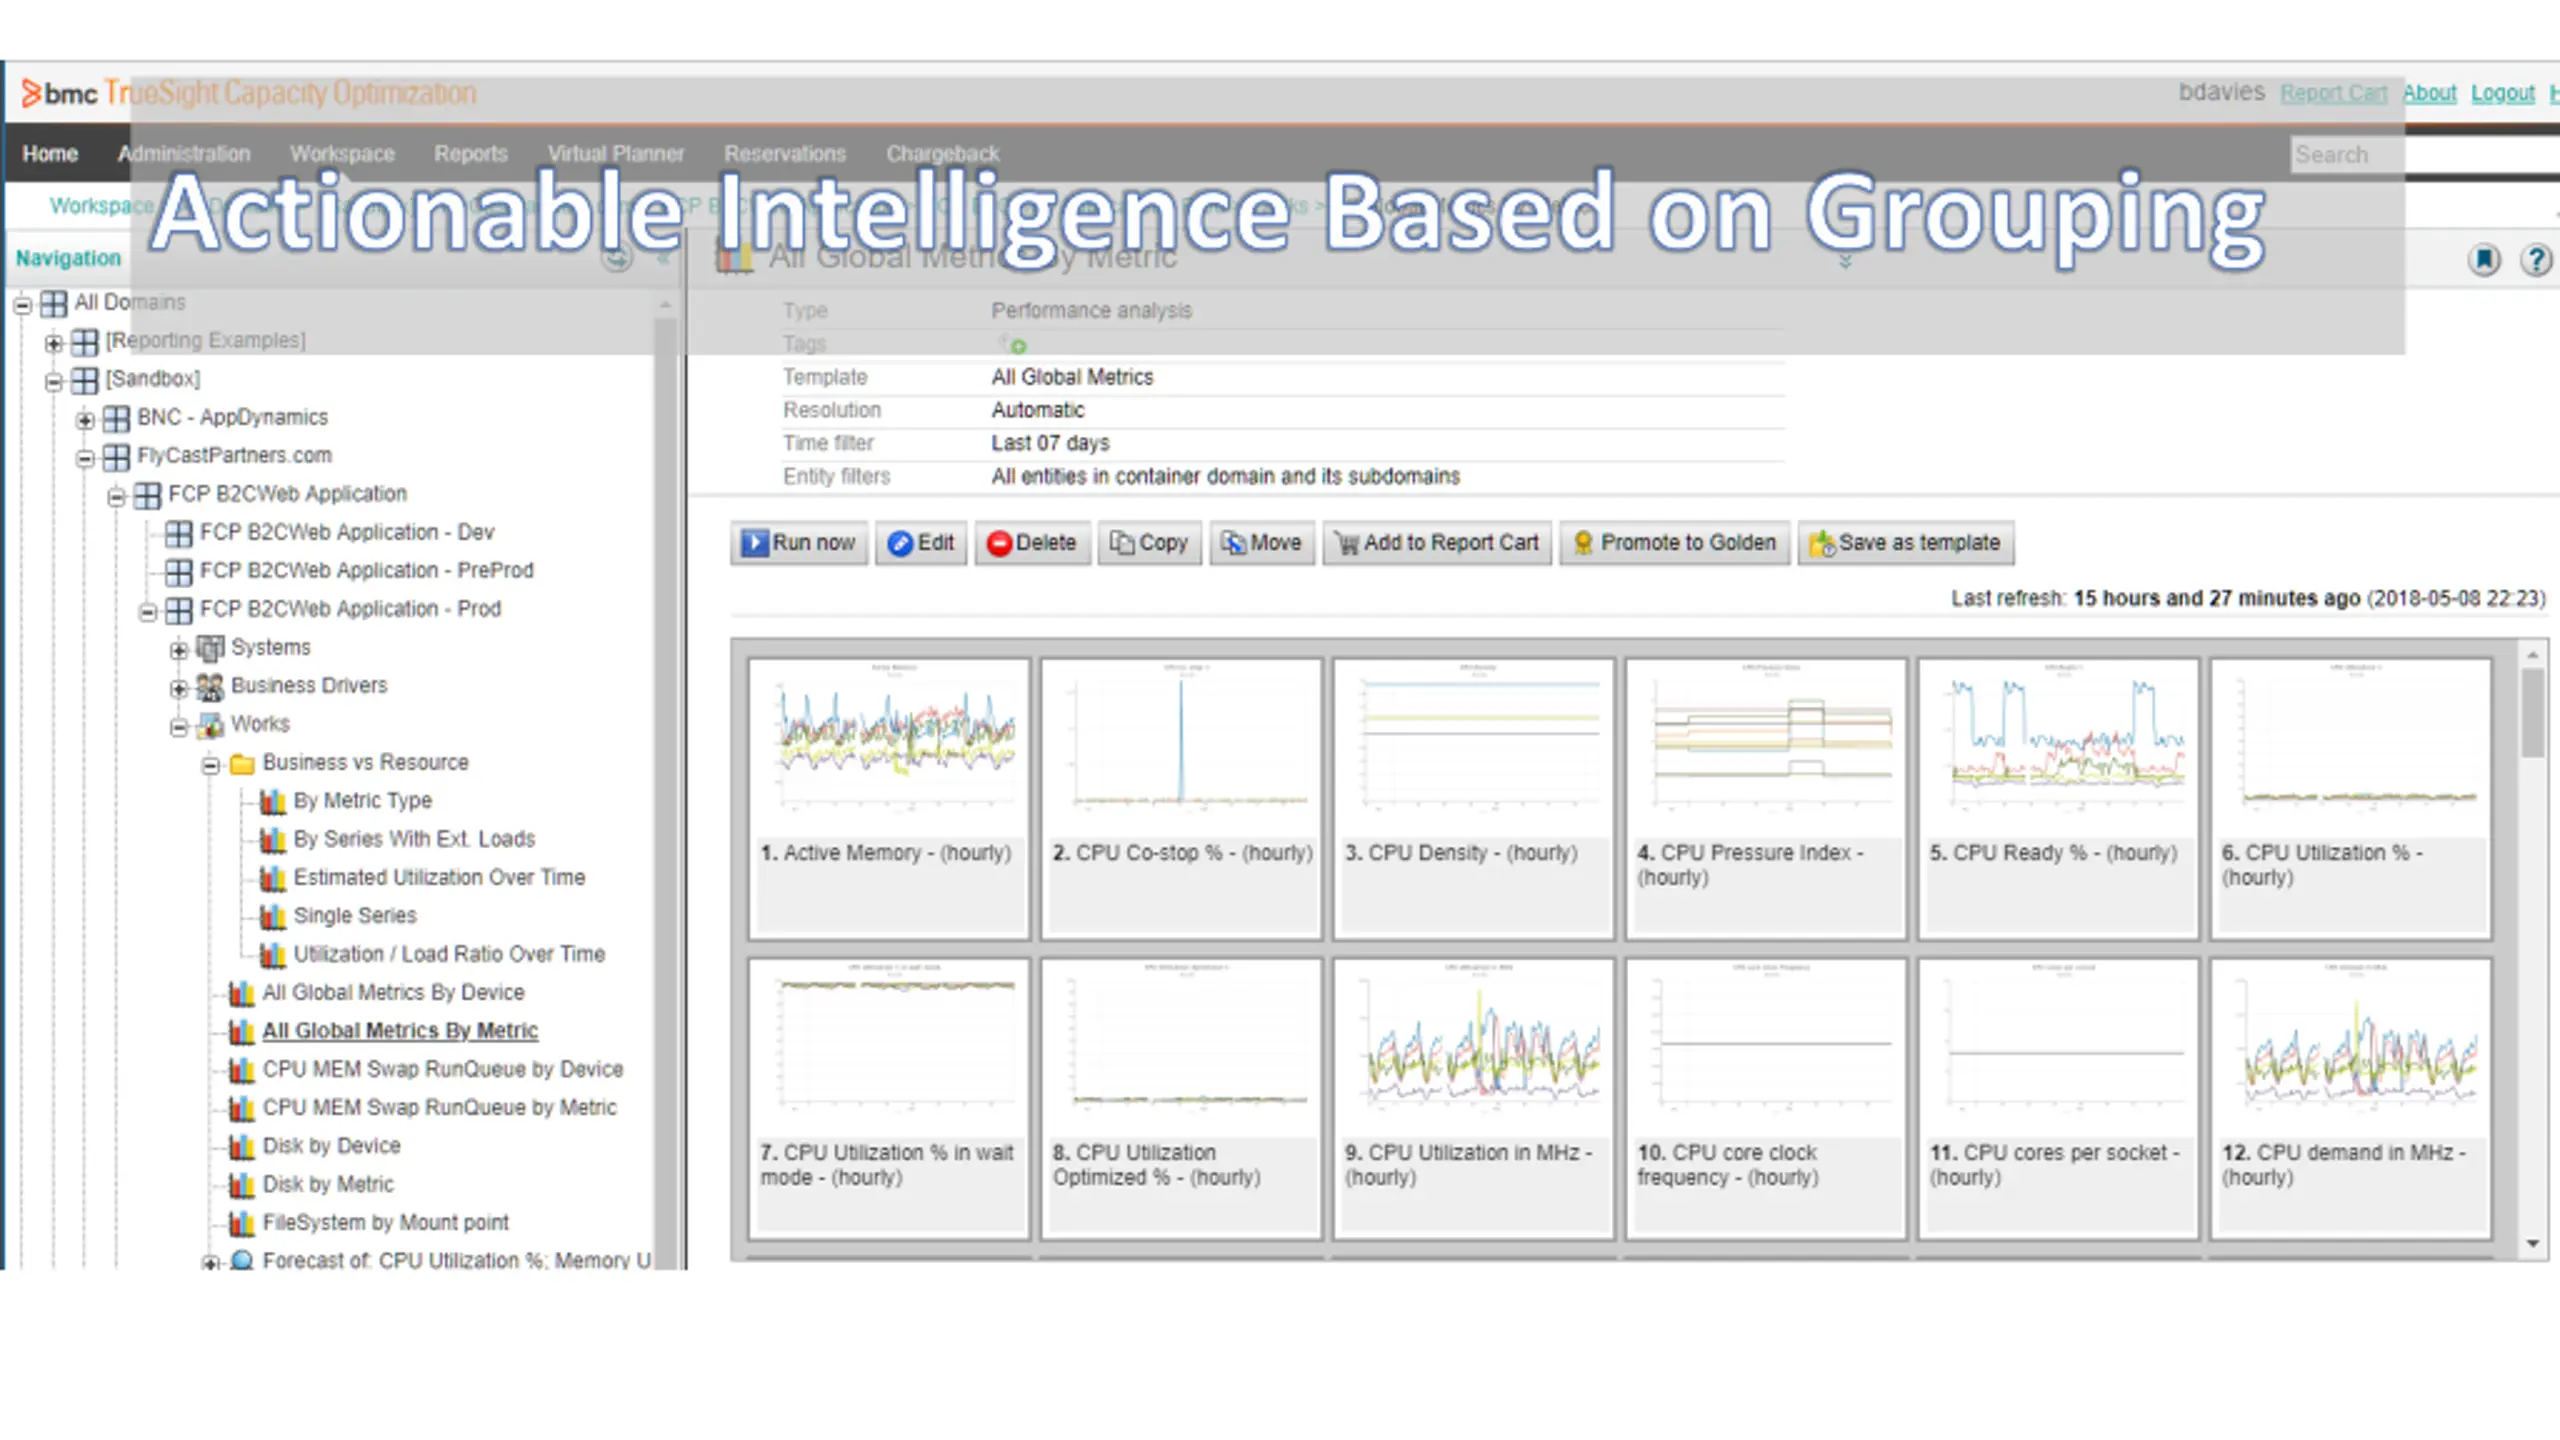This screenshot has width=2560, height=1440.
Task: Collapse the FlyCastPartners.com node
Action: pyautogui.click(x=85, y=459)
